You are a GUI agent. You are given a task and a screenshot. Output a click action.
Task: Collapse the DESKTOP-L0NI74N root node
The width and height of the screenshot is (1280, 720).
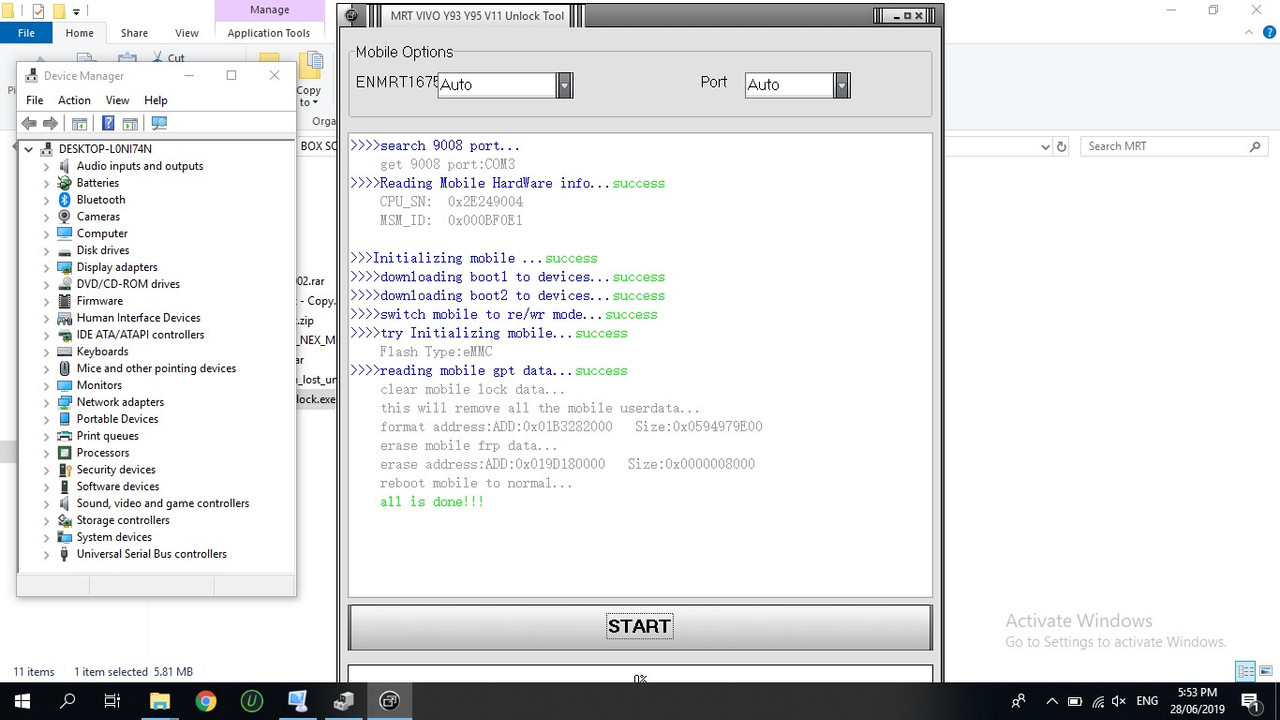coord(29,149)
